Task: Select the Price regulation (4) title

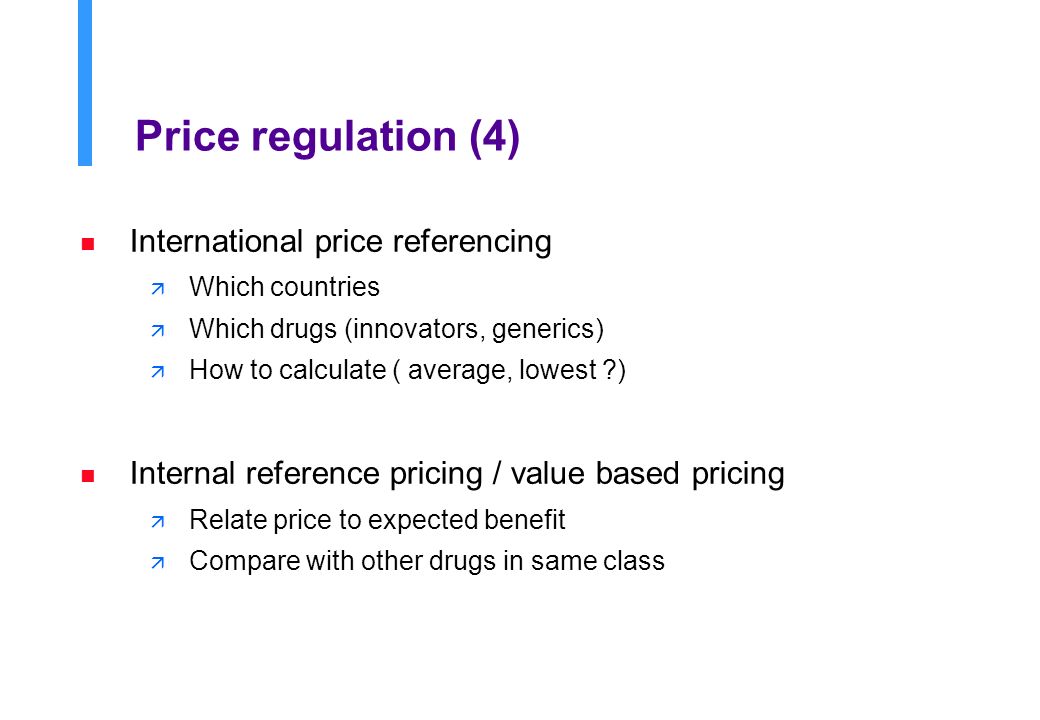Action: (328, 137)
